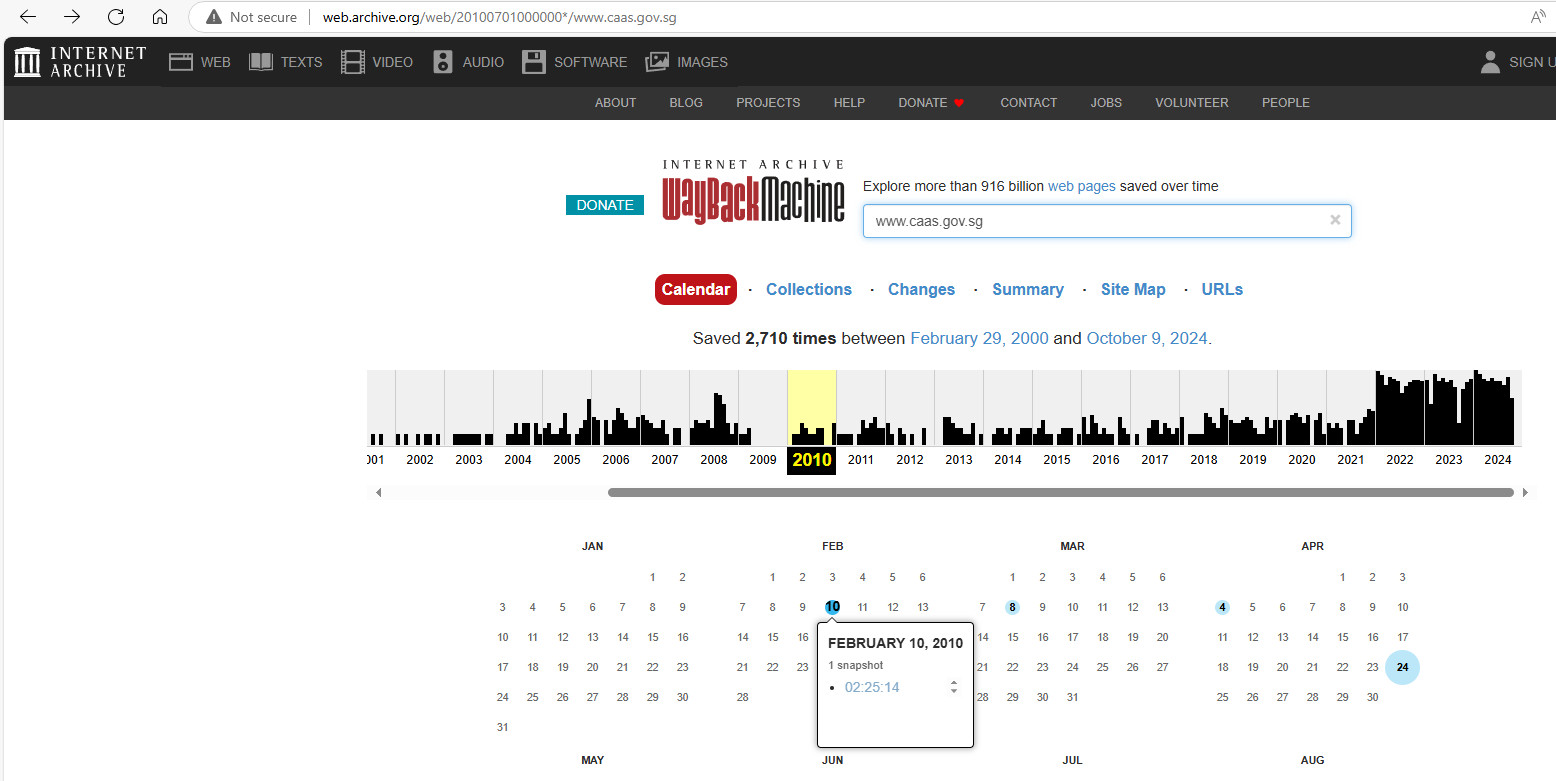The width and height of the screenshot is (1556, 781).
Task: Click April 24 snapshot day
Action: 1402,667
